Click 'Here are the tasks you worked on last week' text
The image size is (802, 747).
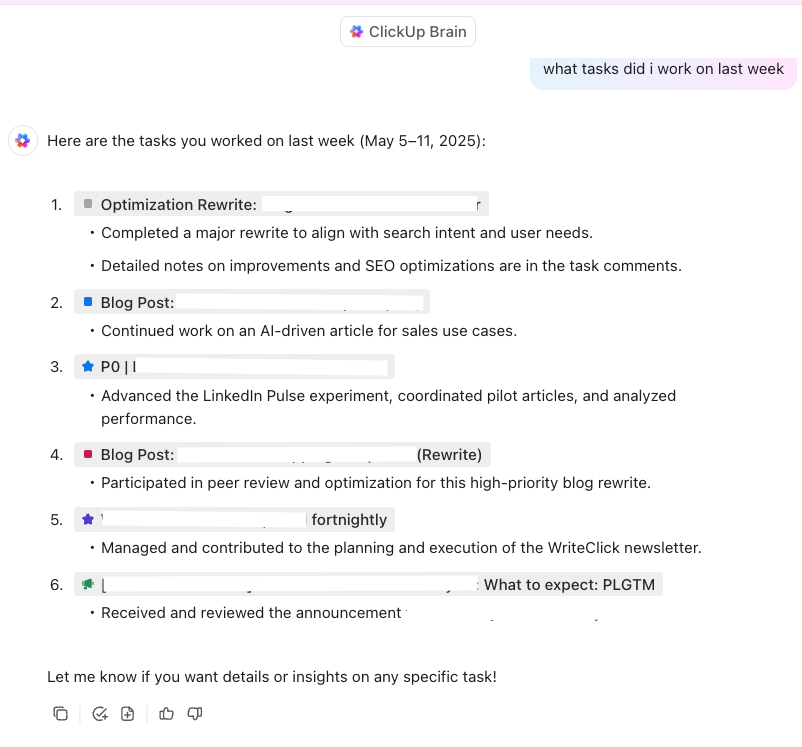pyautogui.click(x=266, y=141)
